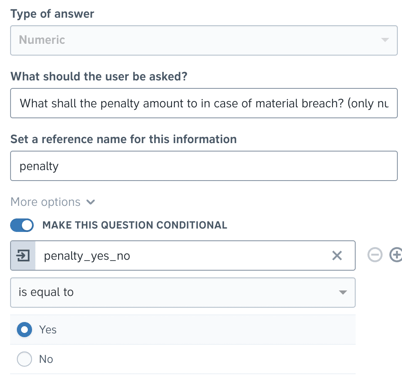The image size is (402, 378).
Task: Open the 'is equal to' operator dropdown
Action: pos(183,292)
